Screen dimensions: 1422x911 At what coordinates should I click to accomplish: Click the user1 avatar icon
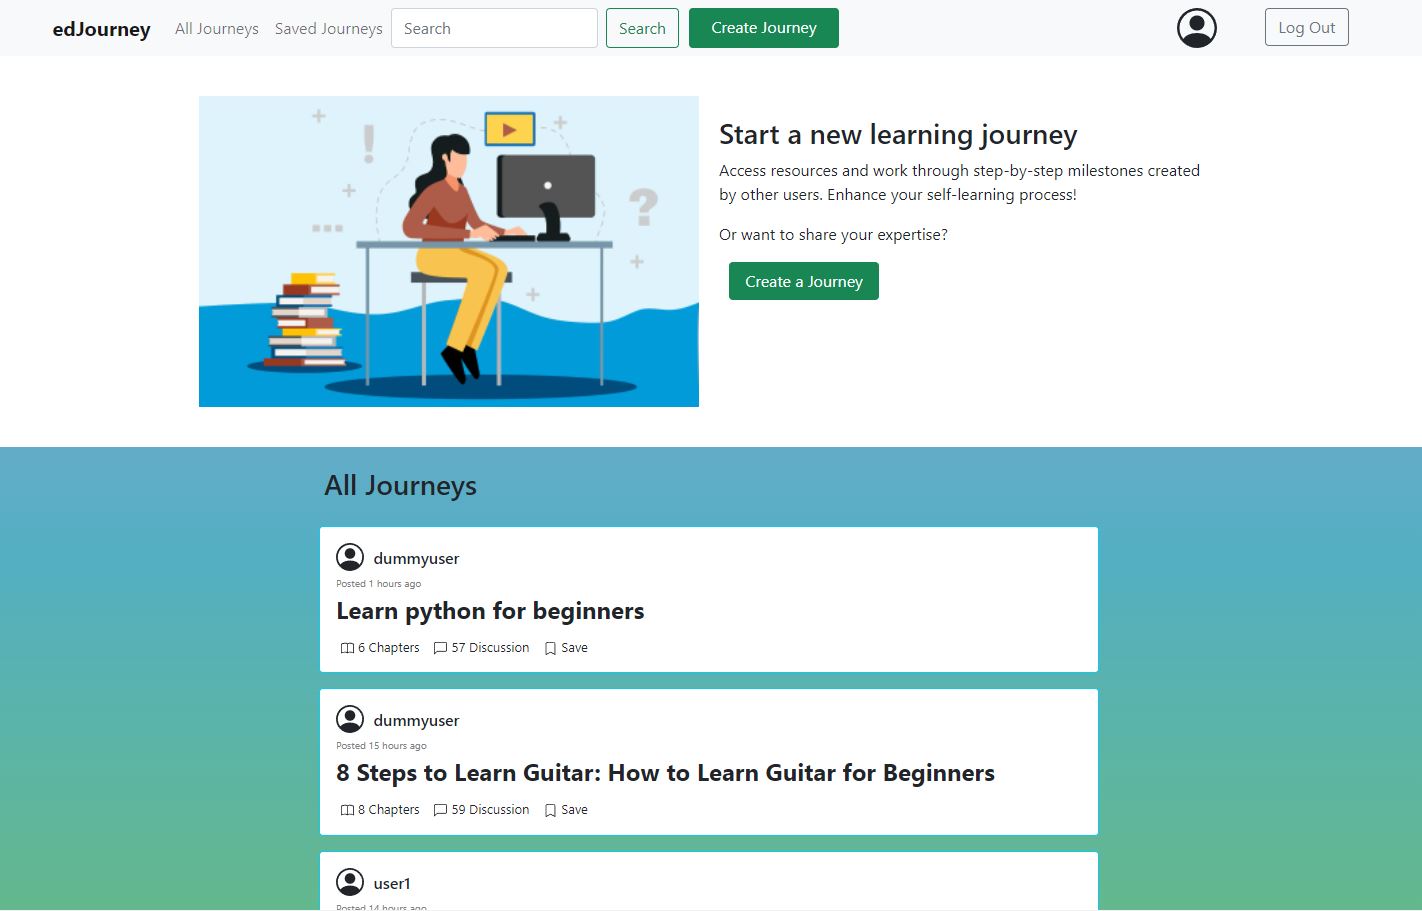pyautogui.click(x=350, y=882)
